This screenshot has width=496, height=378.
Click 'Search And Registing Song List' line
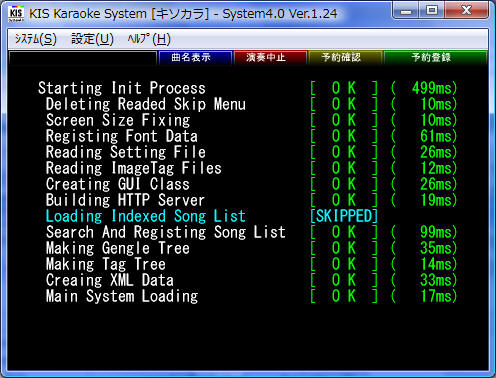(x=166, y=232)
